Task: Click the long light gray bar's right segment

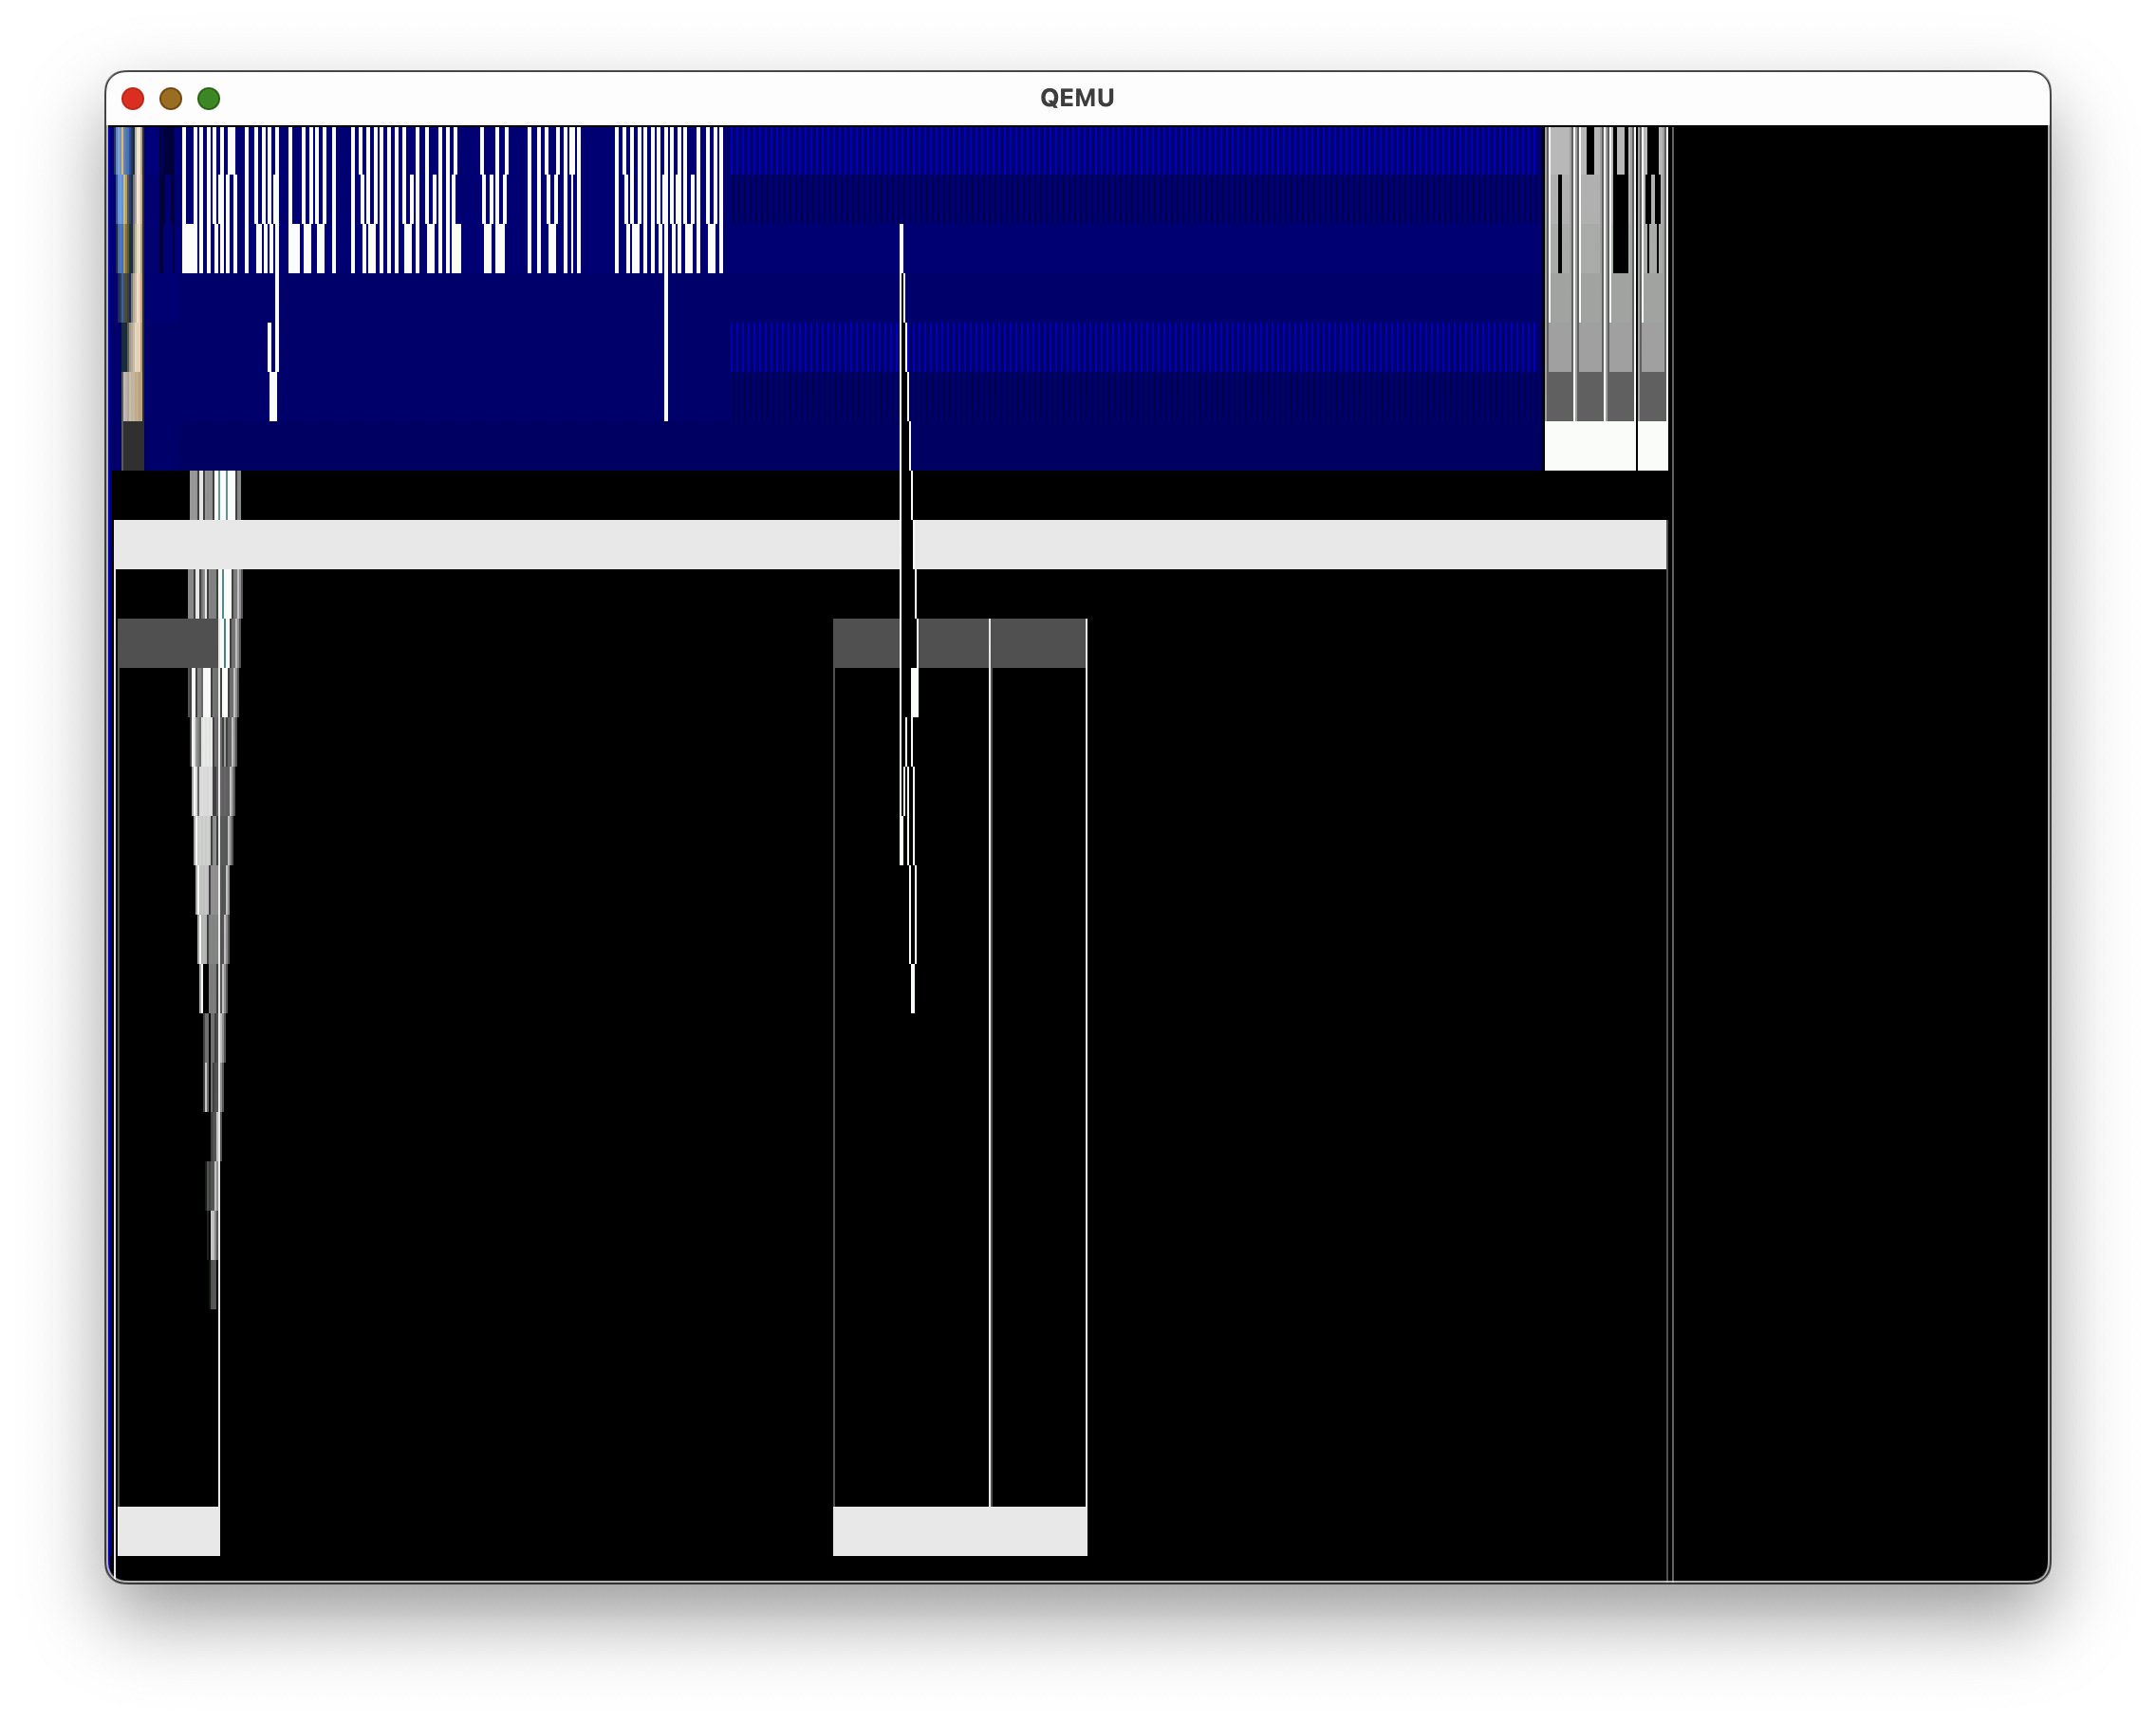Action: pos(1290,544)
